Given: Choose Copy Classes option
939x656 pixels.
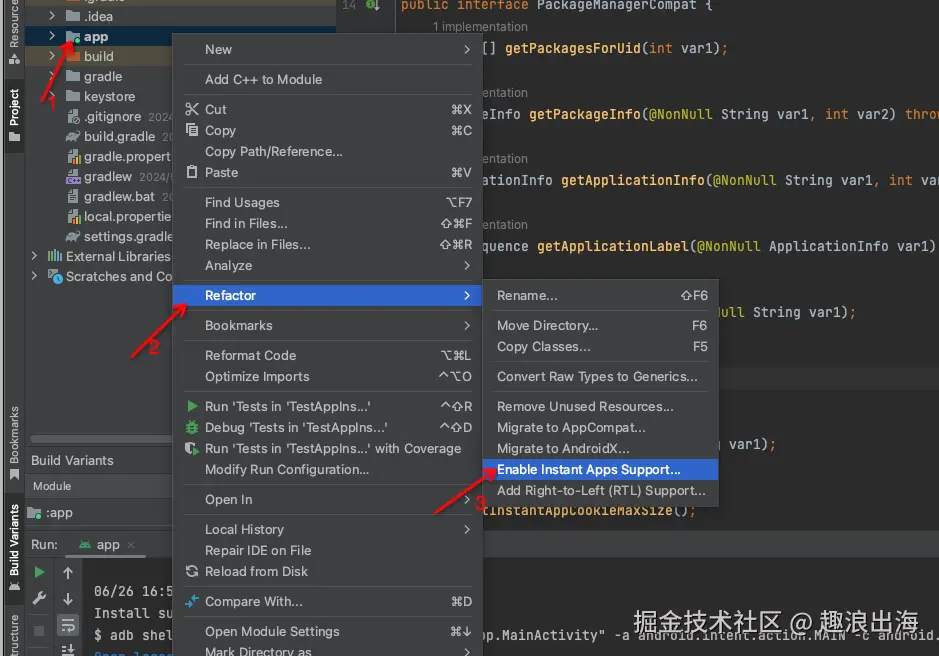Looking at the screenshot, I should pos(600,346).
